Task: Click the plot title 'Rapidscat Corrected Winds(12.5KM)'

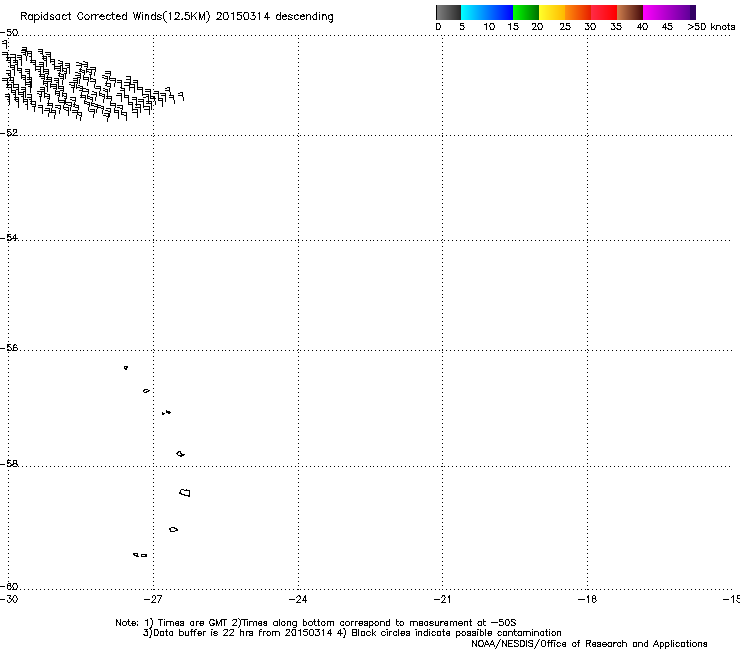Action: tap(115, 17)
